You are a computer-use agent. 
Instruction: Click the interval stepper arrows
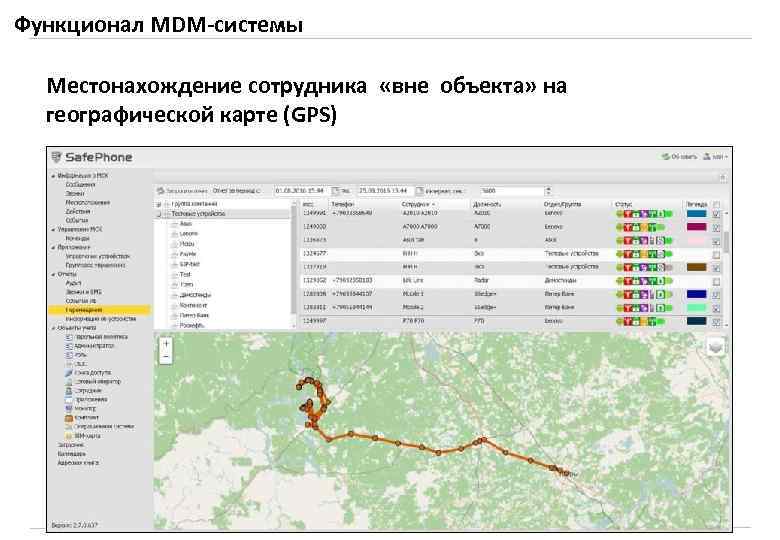pyautogui.click(x=548, y=190)
